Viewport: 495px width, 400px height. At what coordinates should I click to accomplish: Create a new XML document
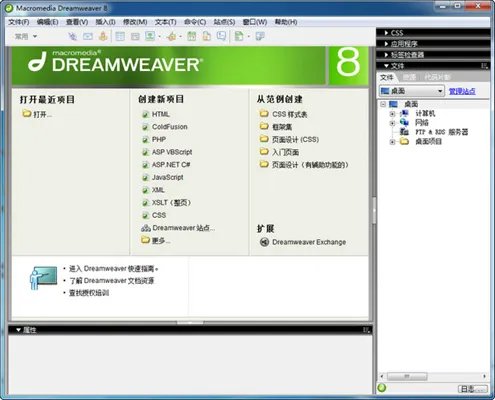point(153,190)
